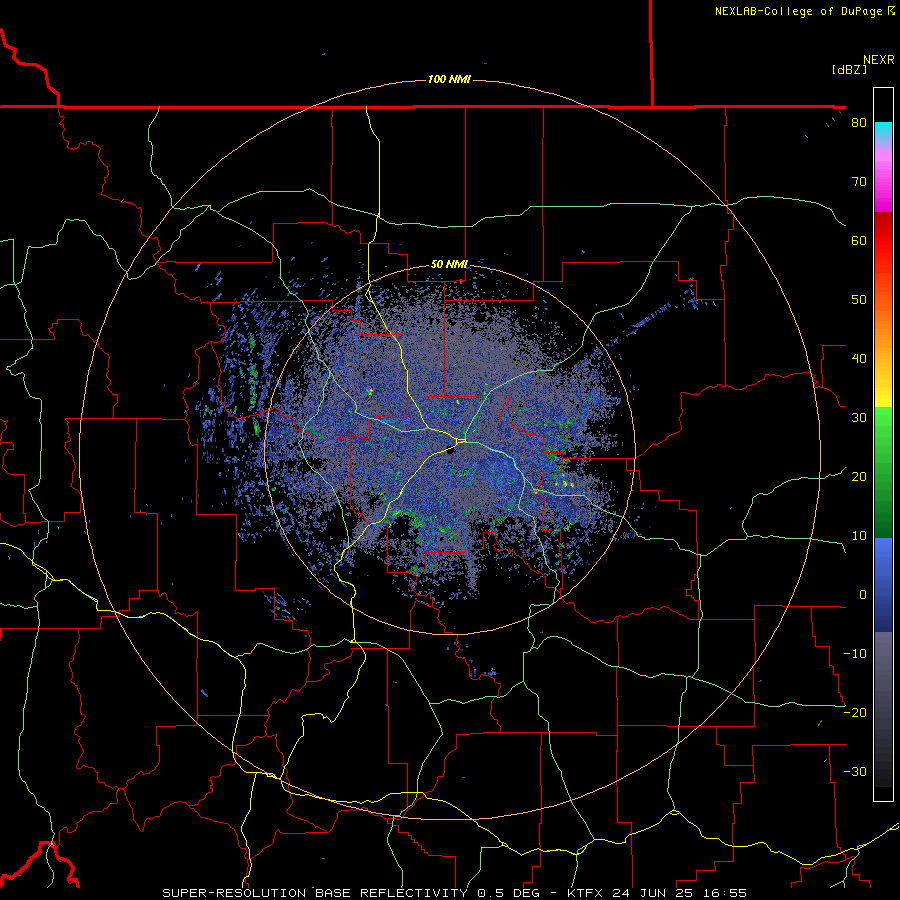
Task: Click the 100 NMI range ring label
Action: click(x=449, y=79)
